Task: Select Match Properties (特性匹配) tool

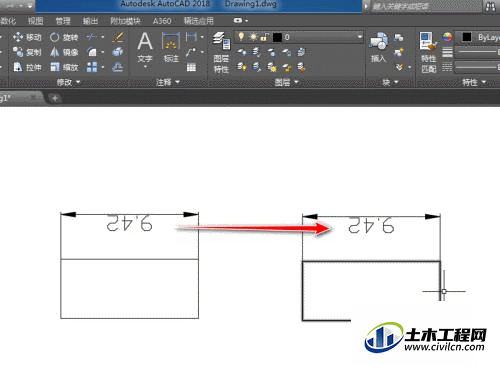Action: click(x=428, y=52)
